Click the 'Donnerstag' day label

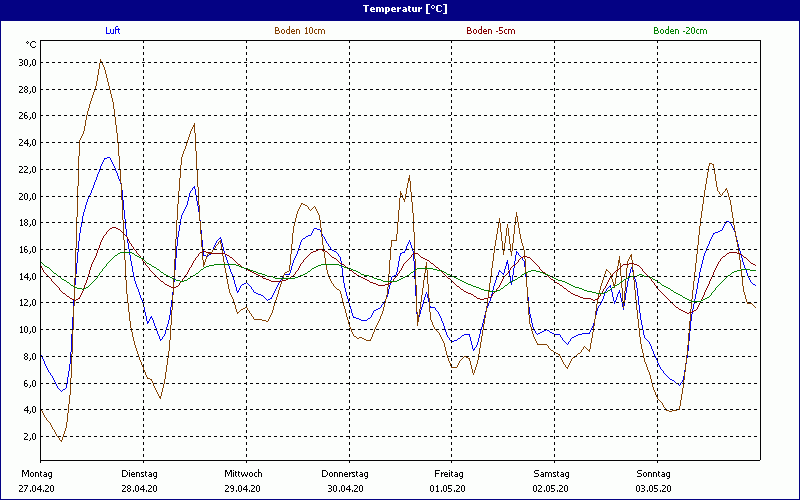[345, 474]
